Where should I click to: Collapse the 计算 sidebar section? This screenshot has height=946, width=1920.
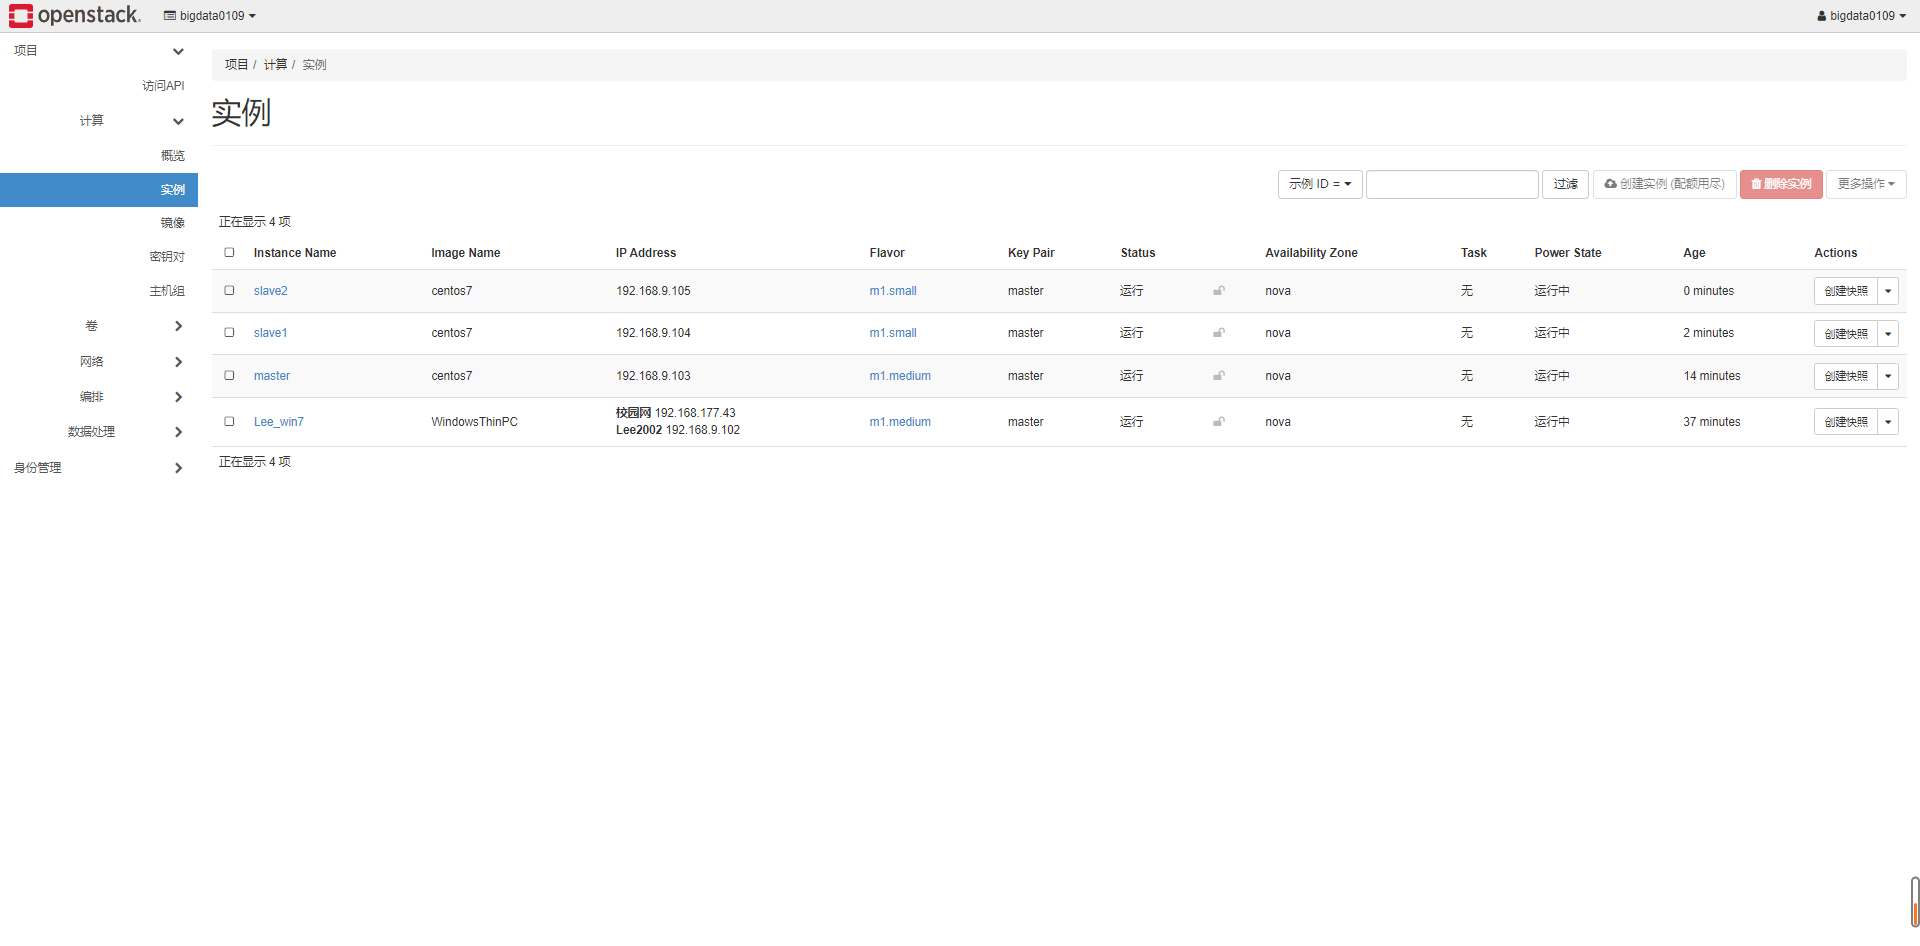point(99,121)
